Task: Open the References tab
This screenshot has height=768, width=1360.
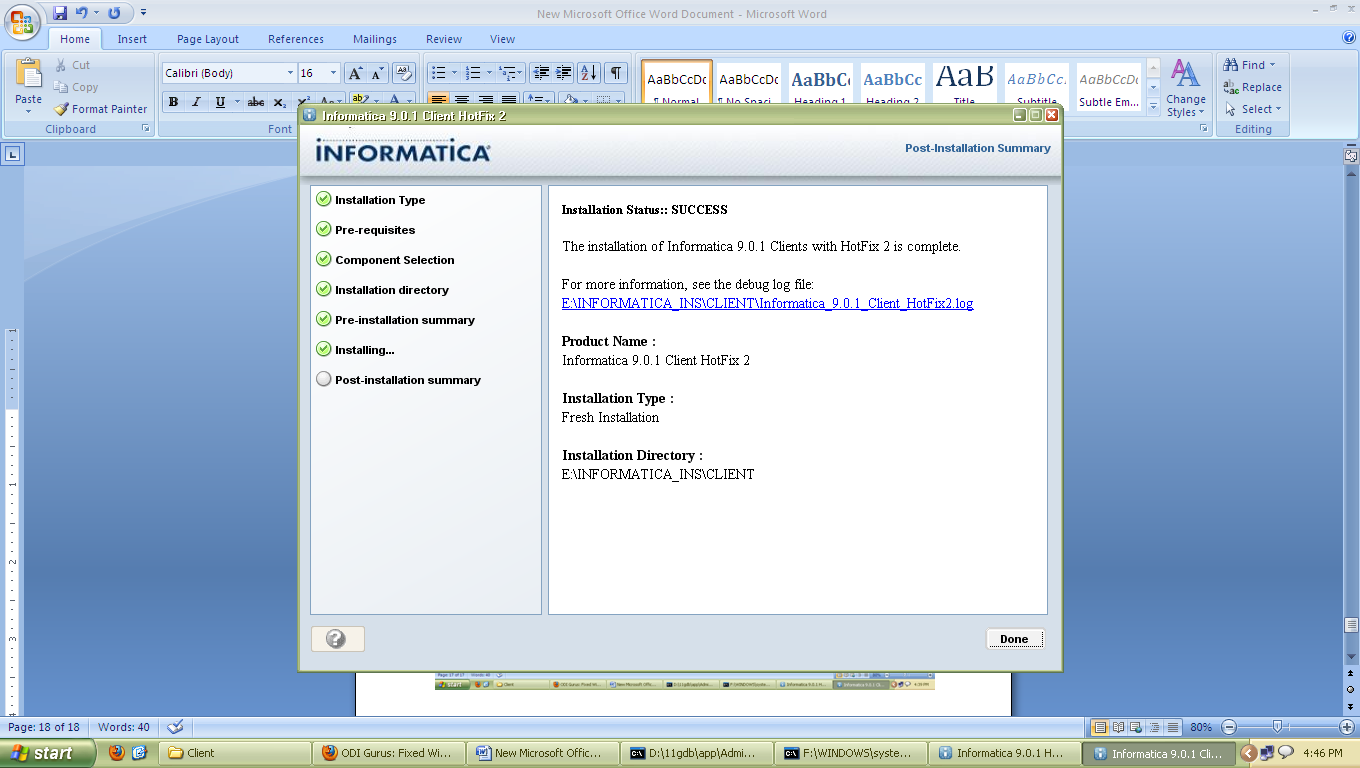Action: [x=296, y=39]
